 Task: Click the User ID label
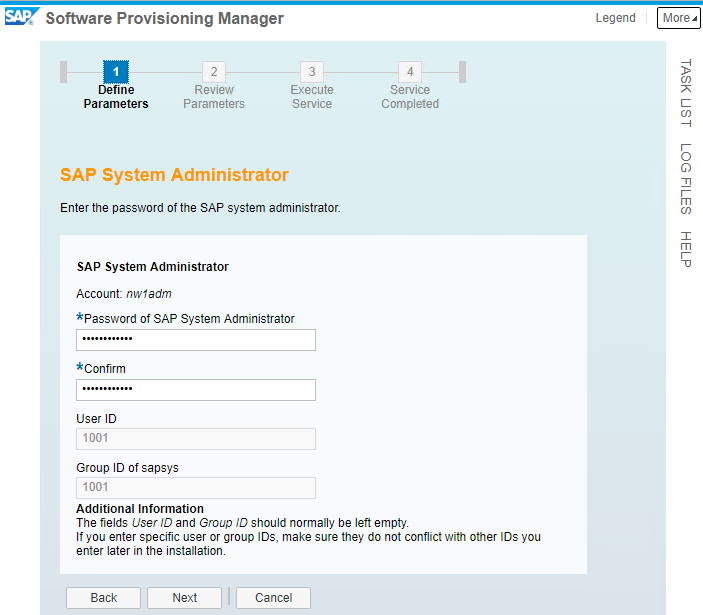96,419
